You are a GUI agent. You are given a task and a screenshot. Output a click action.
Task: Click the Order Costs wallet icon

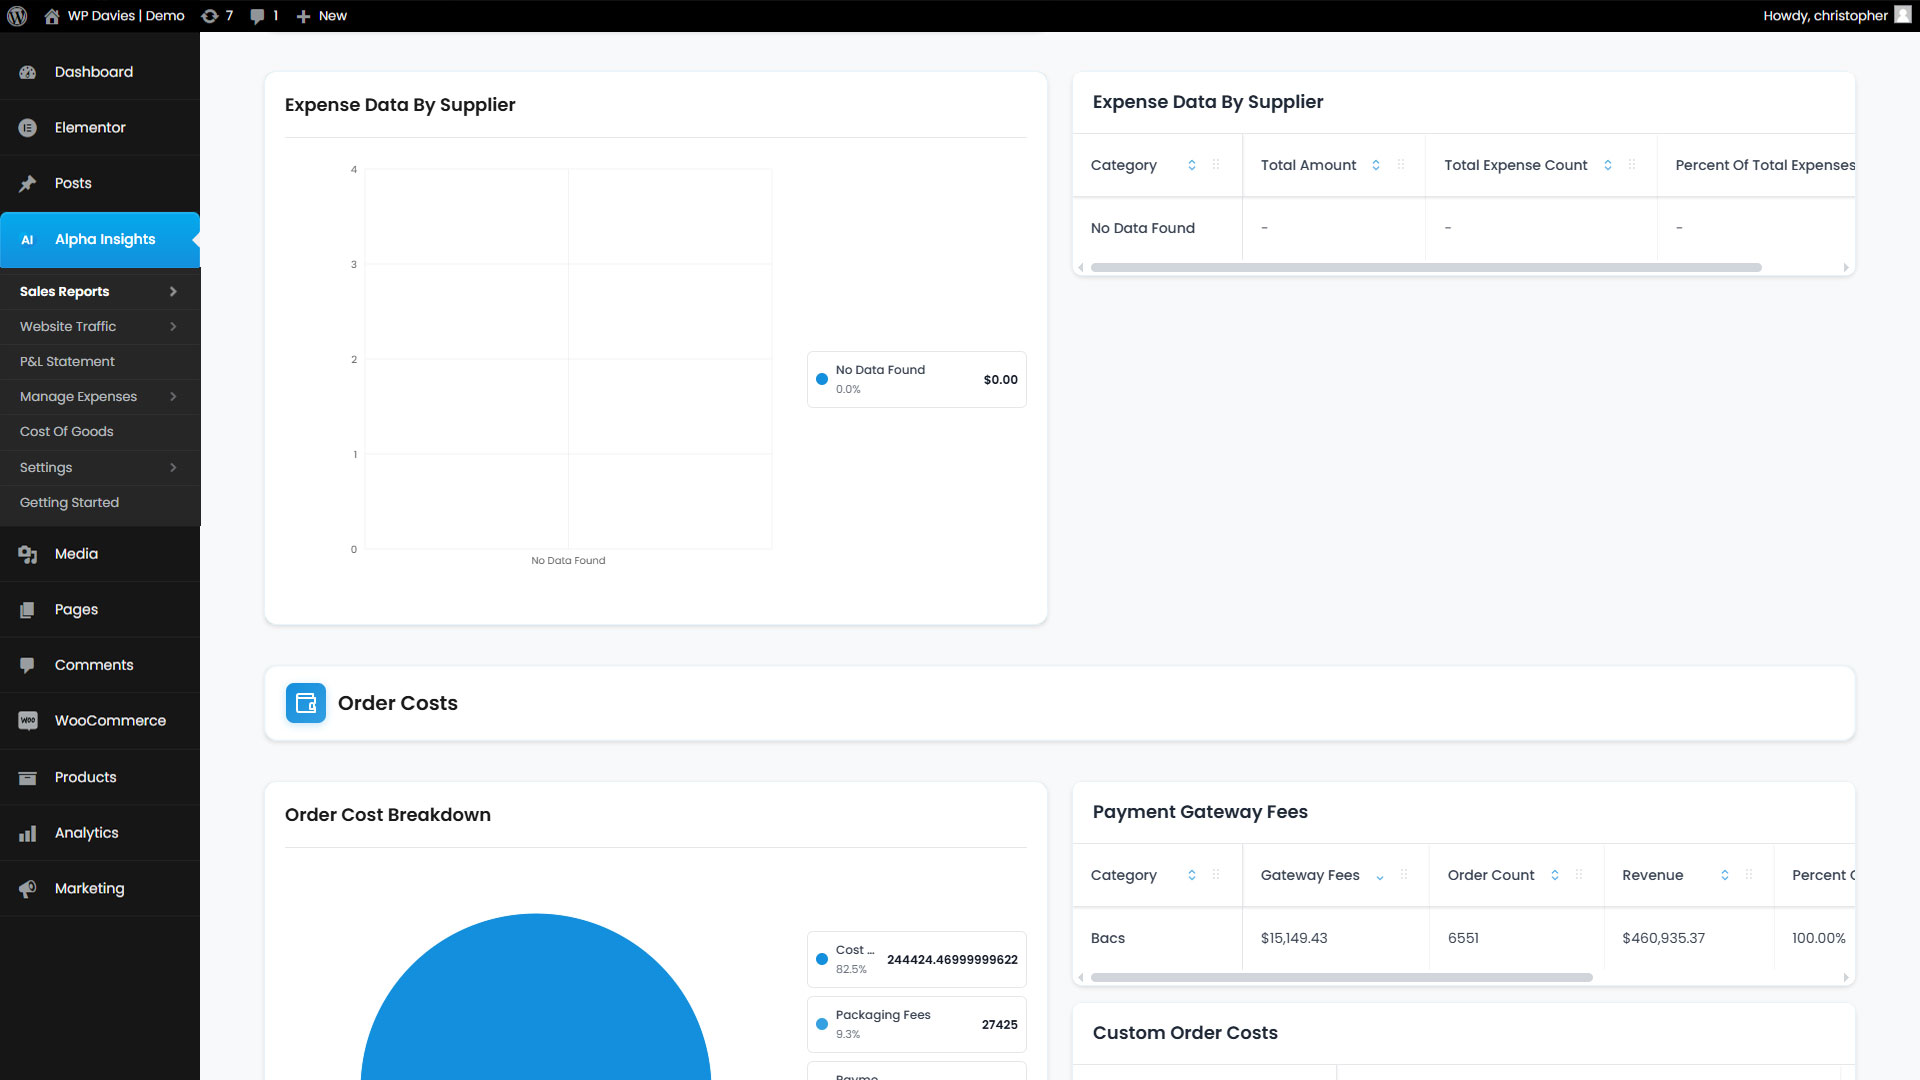coord(305,703)
